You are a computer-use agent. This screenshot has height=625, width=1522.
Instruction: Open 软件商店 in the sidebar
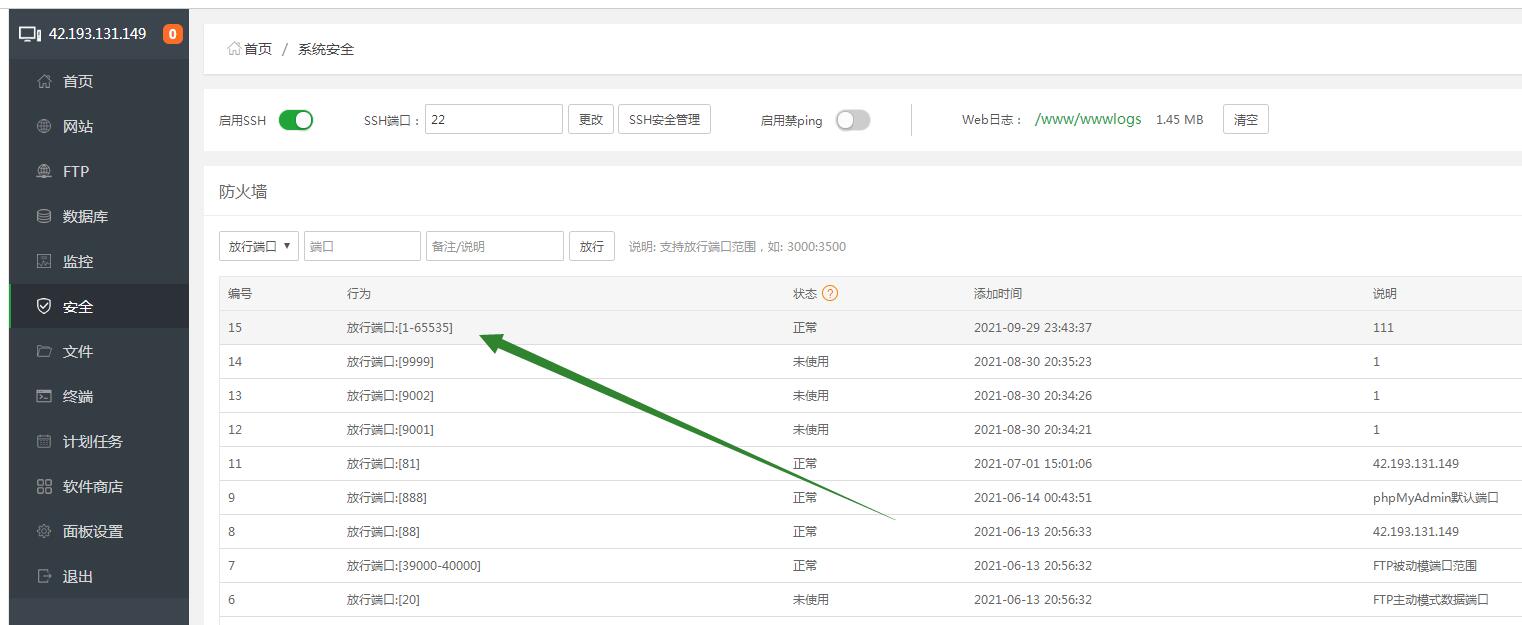(92, 487)
